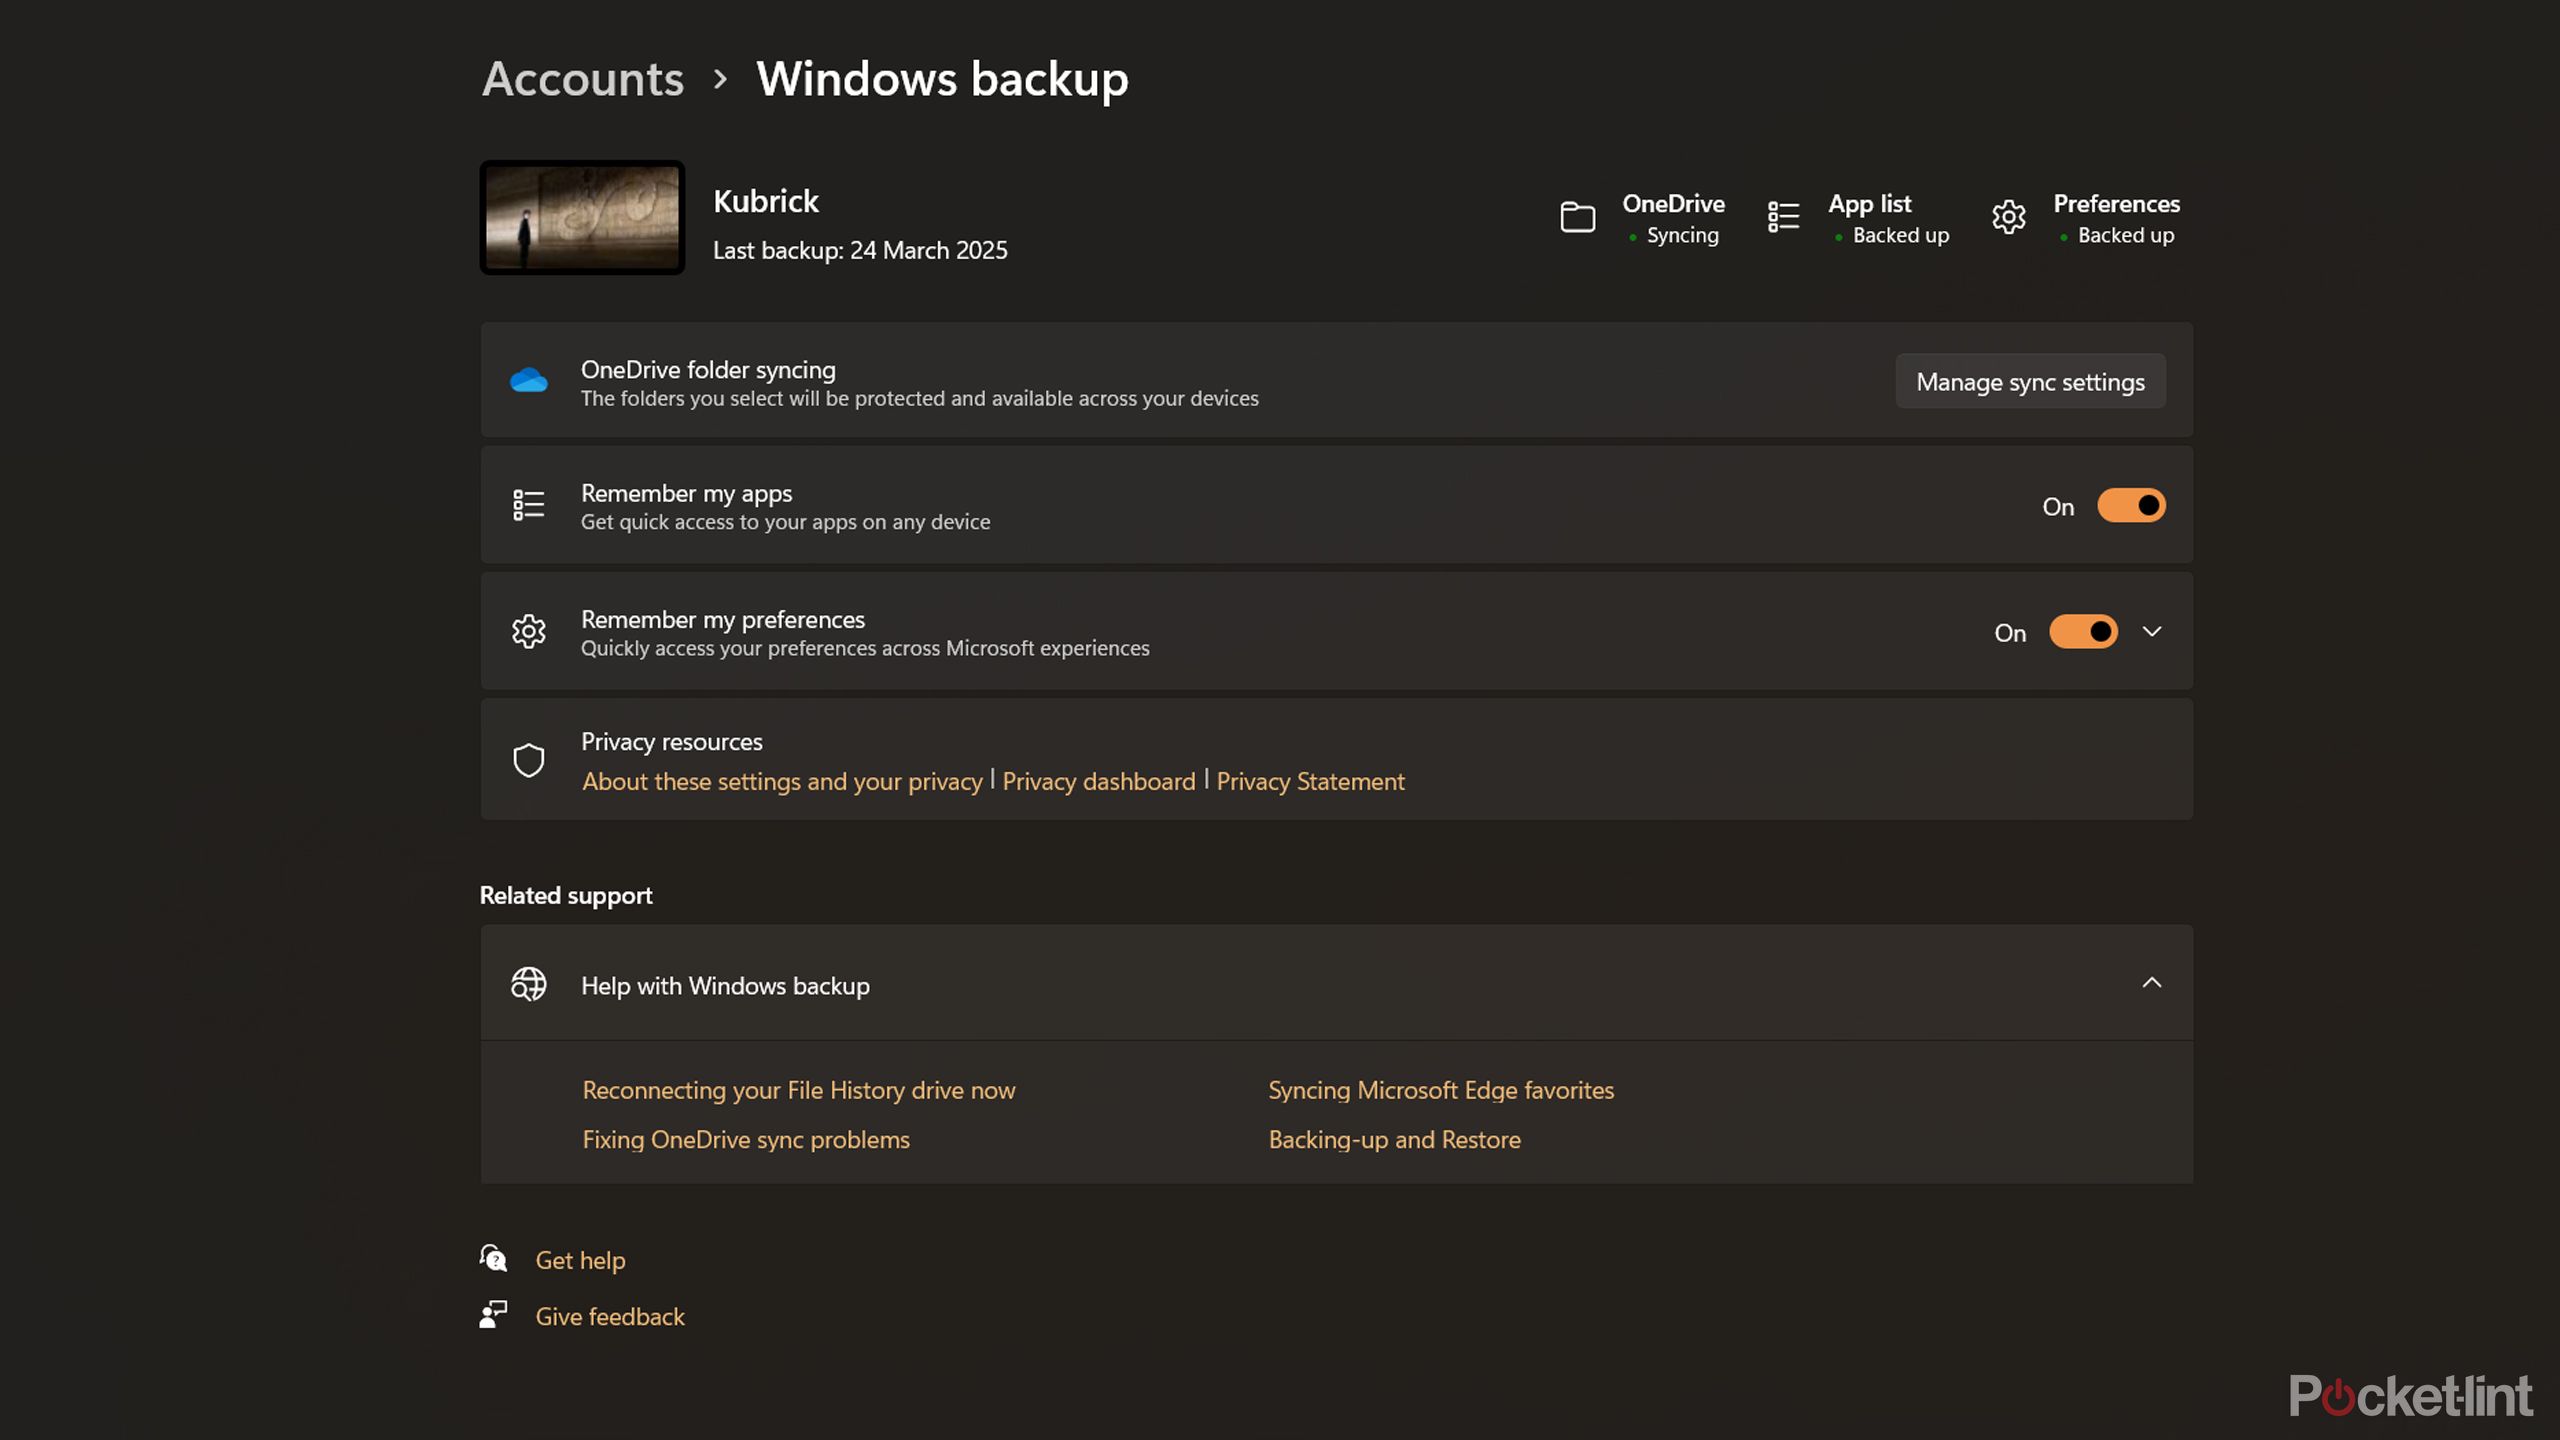Turn off Remember my apps toggle
Viewport: 2560px width, 1440px height.
[2130, 506]
